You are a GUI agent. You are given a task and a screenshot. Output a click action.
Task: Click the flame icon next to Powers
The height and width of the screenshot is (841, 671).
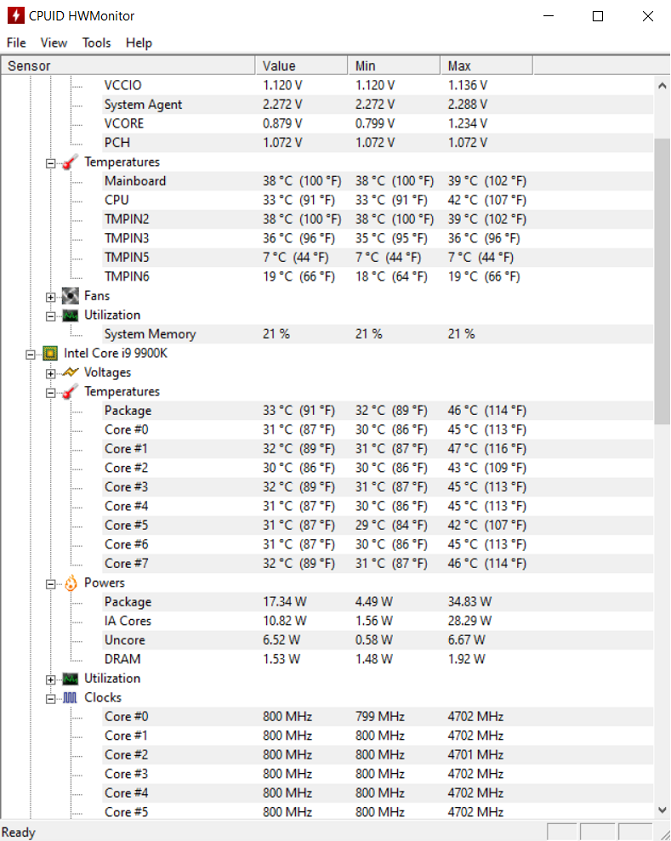click(70, 583)
